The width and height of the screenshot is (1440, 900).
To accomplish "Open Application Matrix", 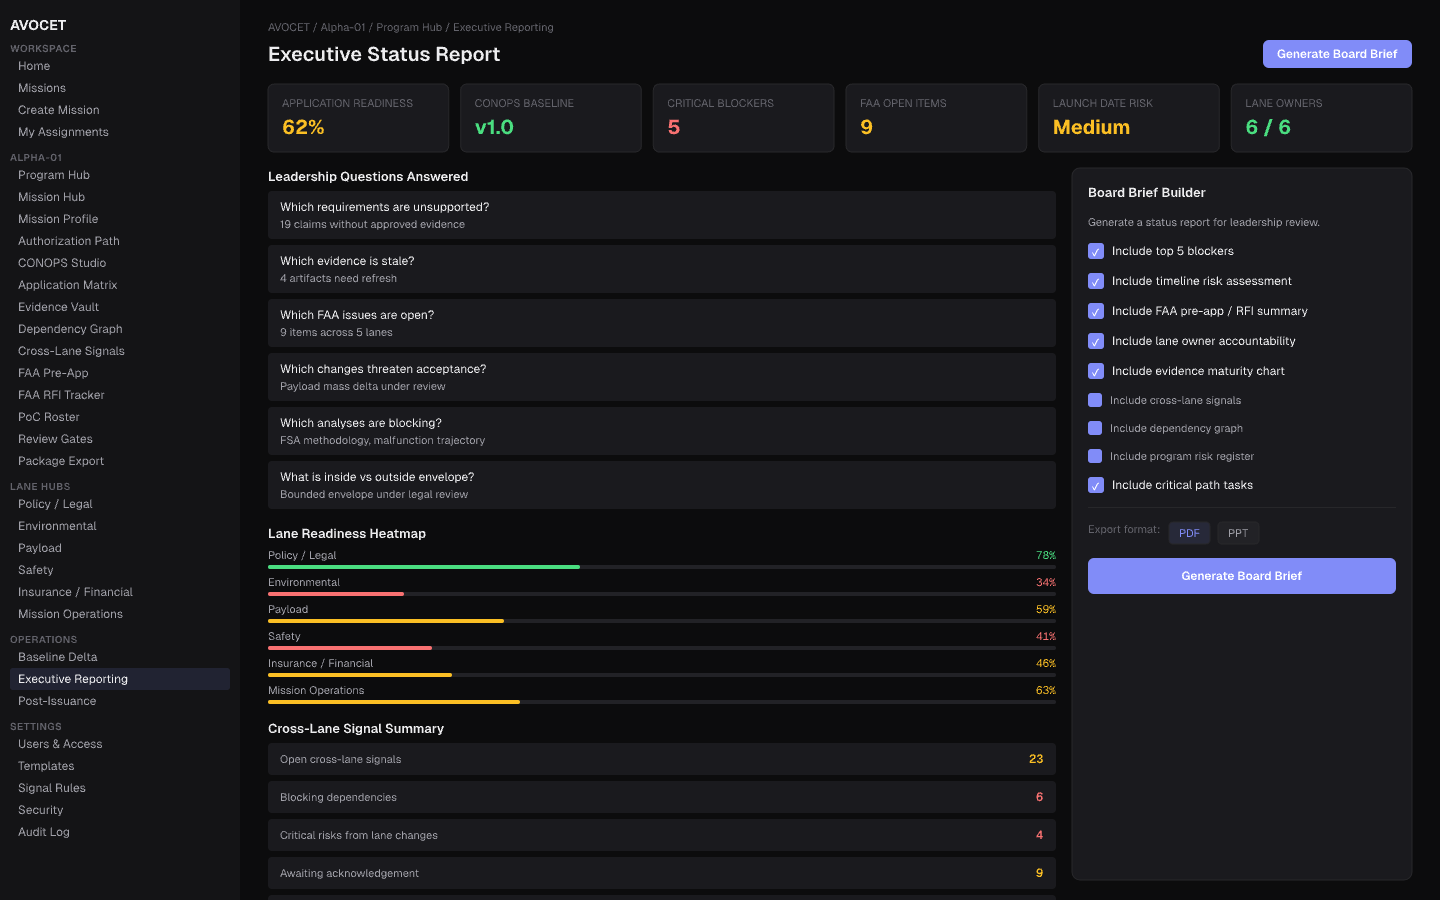I will coord(120,285).
